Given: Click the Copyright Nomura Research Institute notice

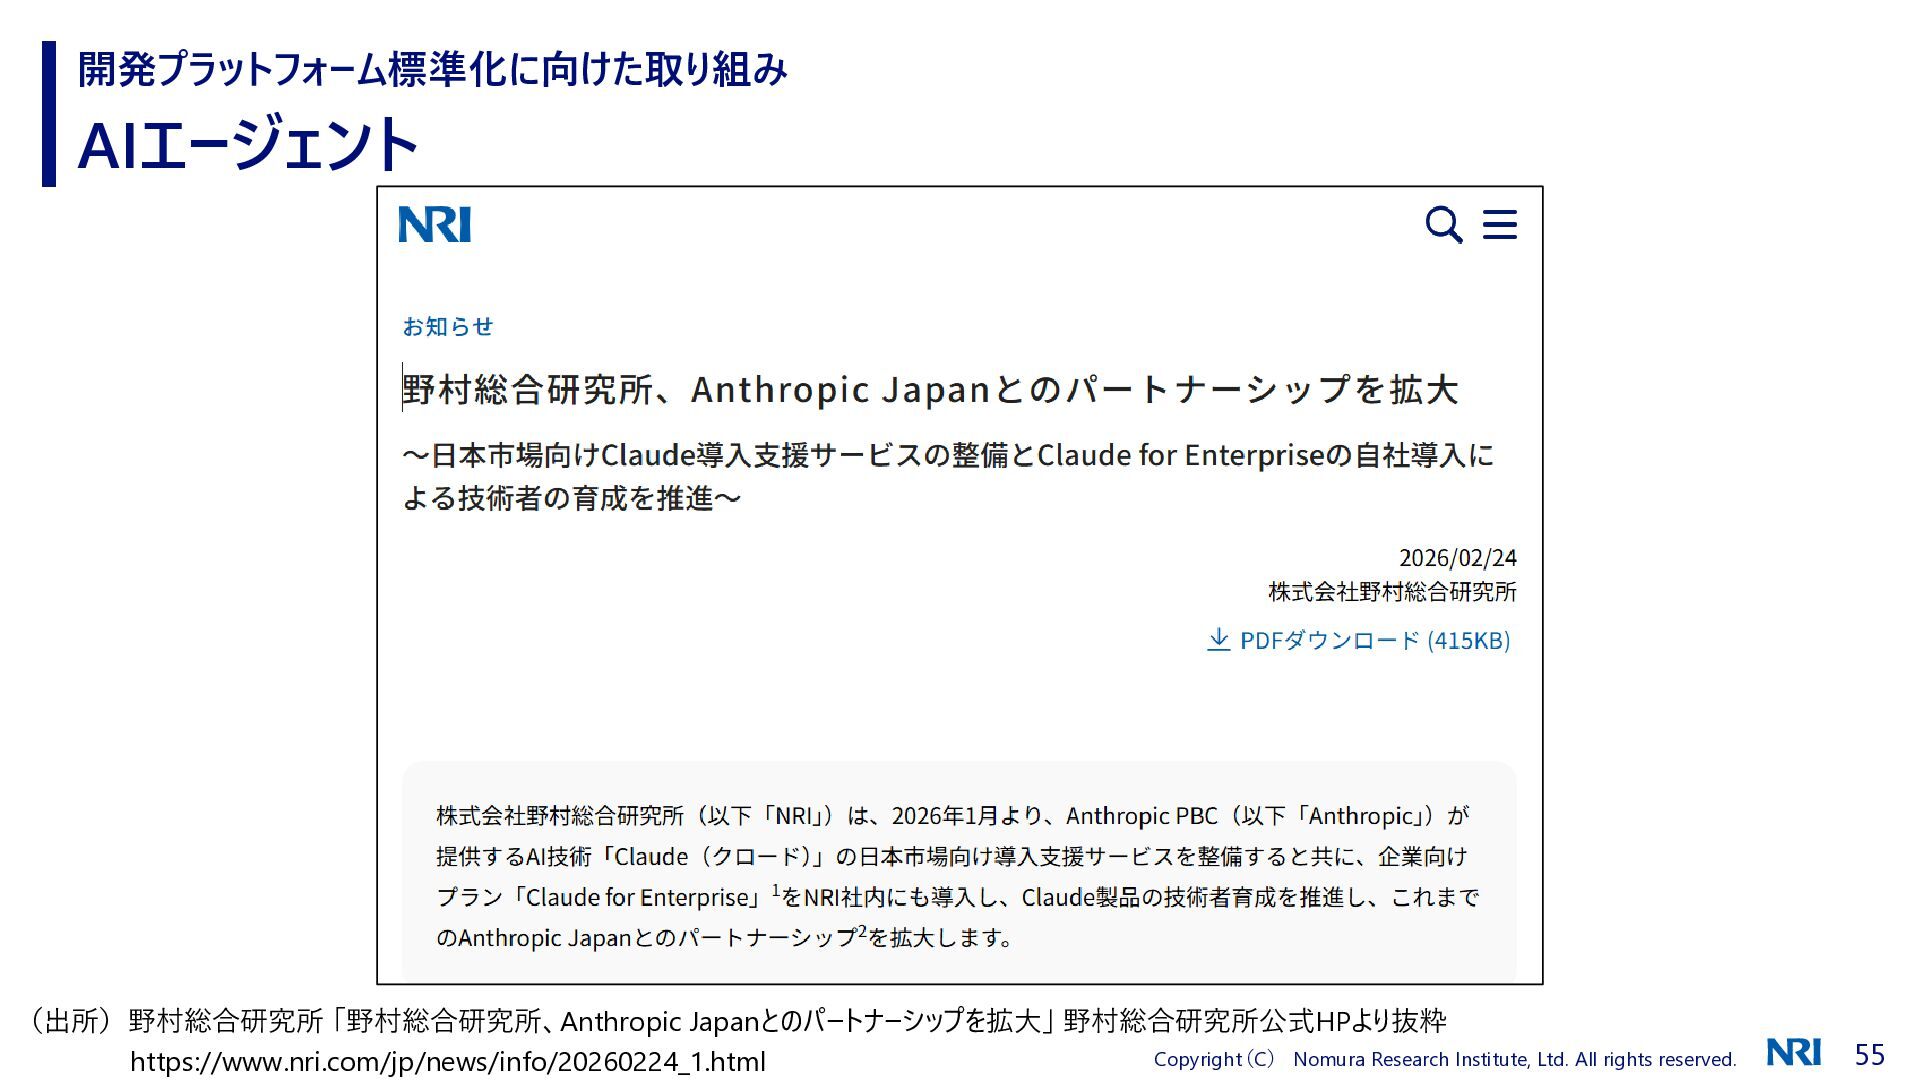Looking at the screenshot, I should pyautogui.click(x=1445, y=1059).
